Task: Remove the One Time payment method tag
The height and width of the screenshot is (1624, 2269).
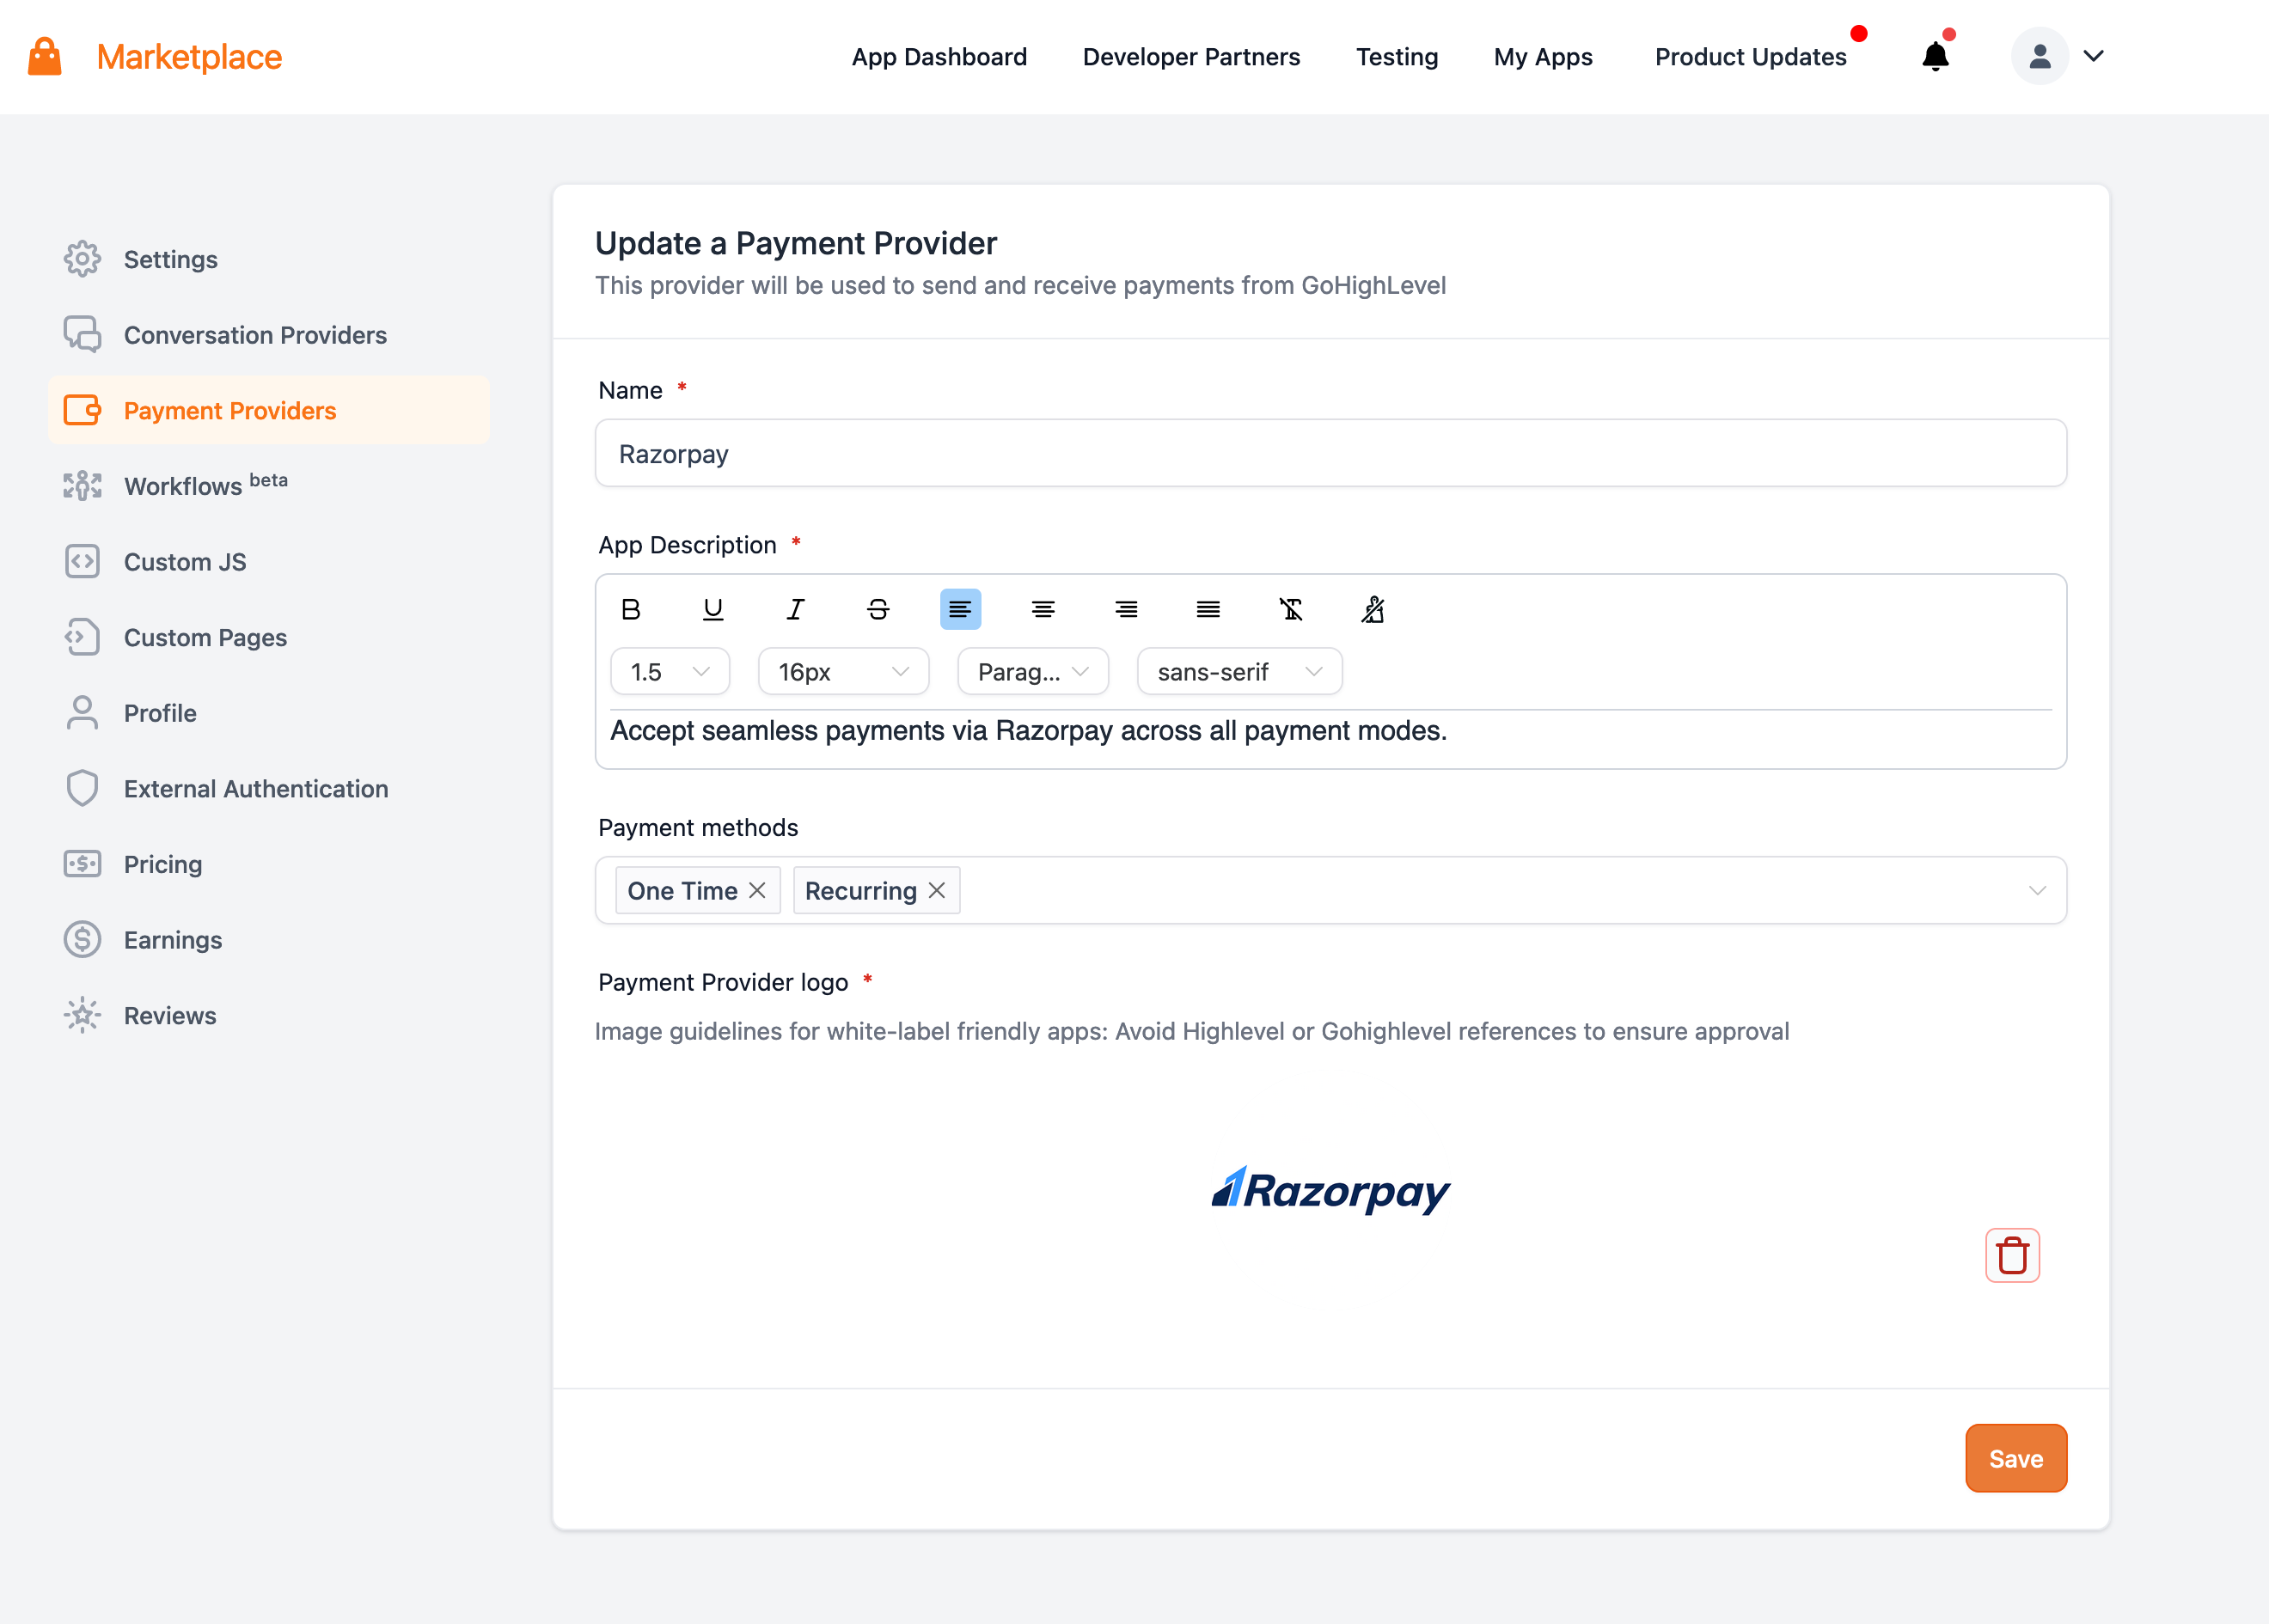Action: [758, 890]
